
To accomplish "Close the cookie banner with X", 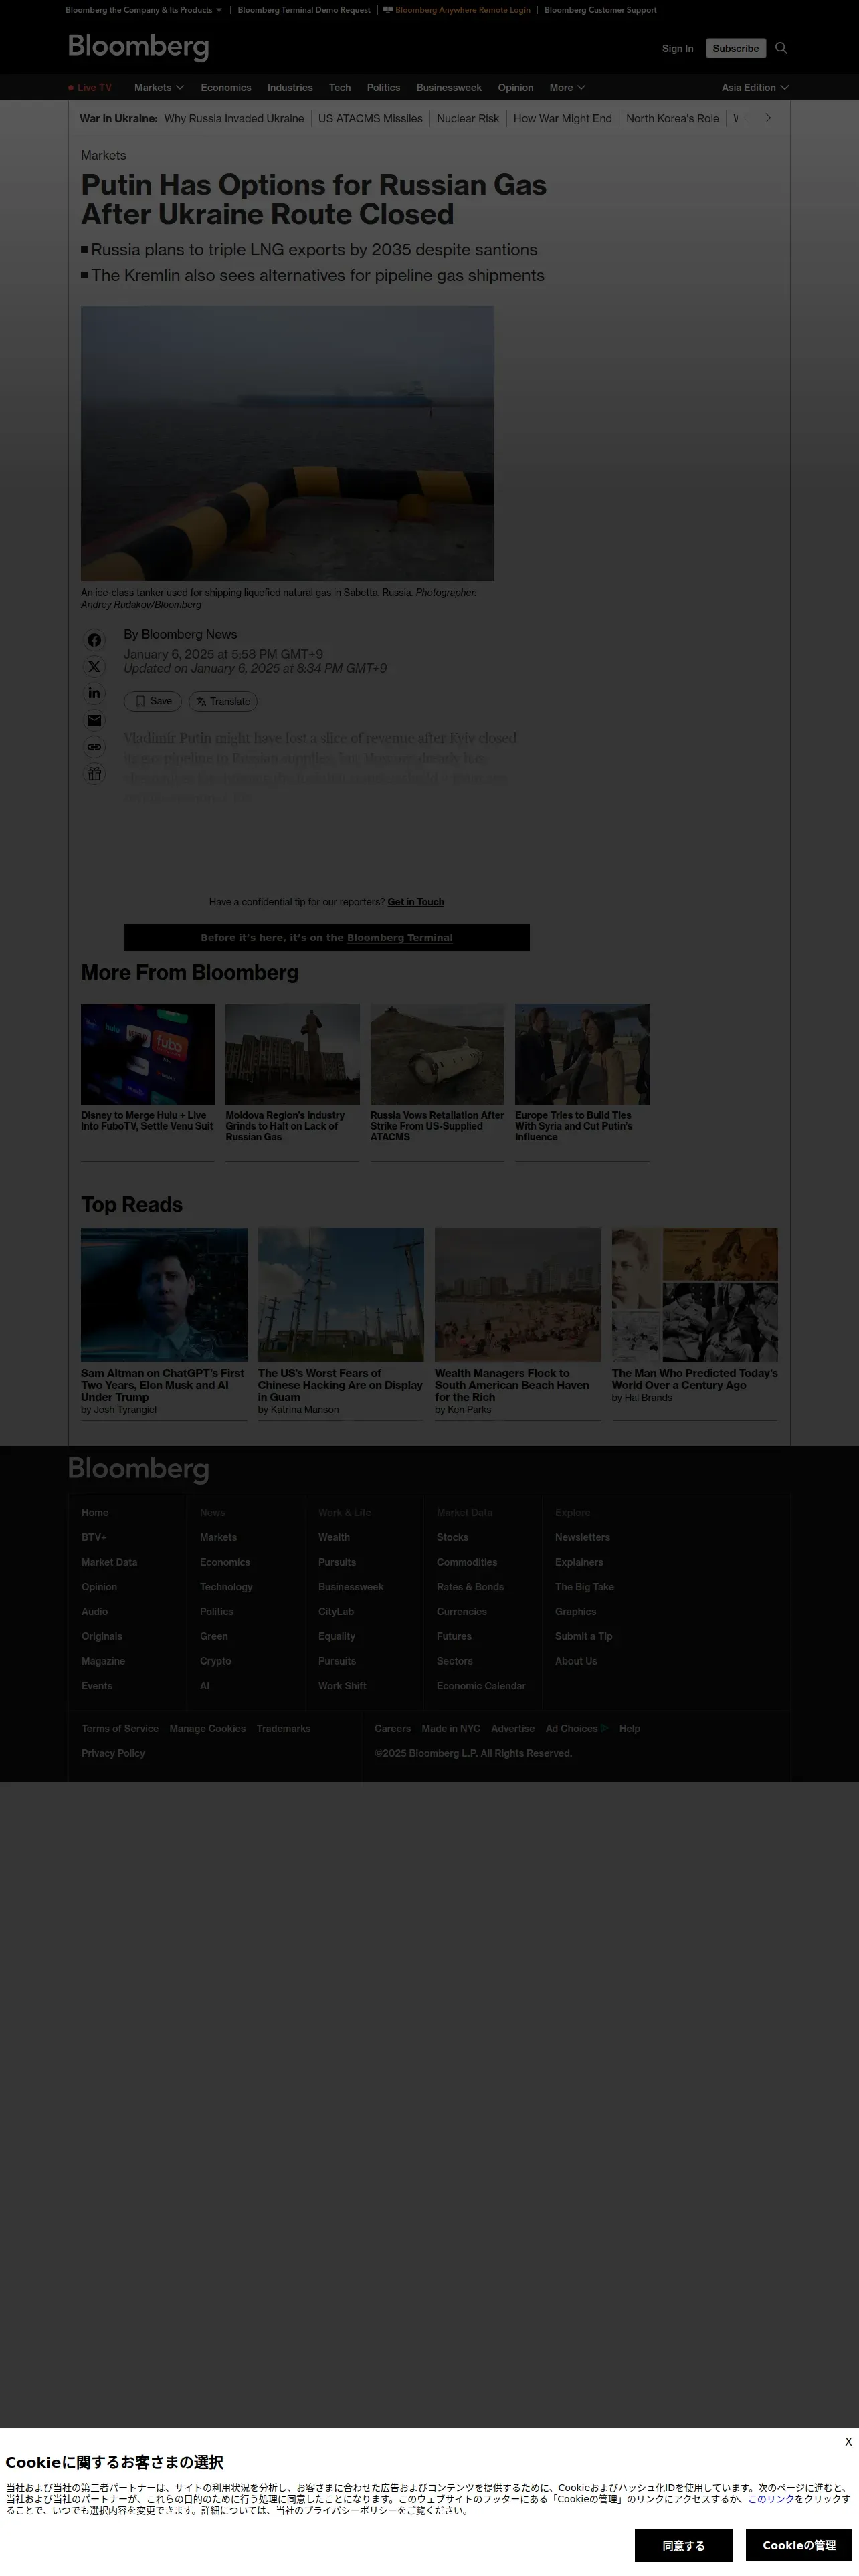I will (848, 2441).
